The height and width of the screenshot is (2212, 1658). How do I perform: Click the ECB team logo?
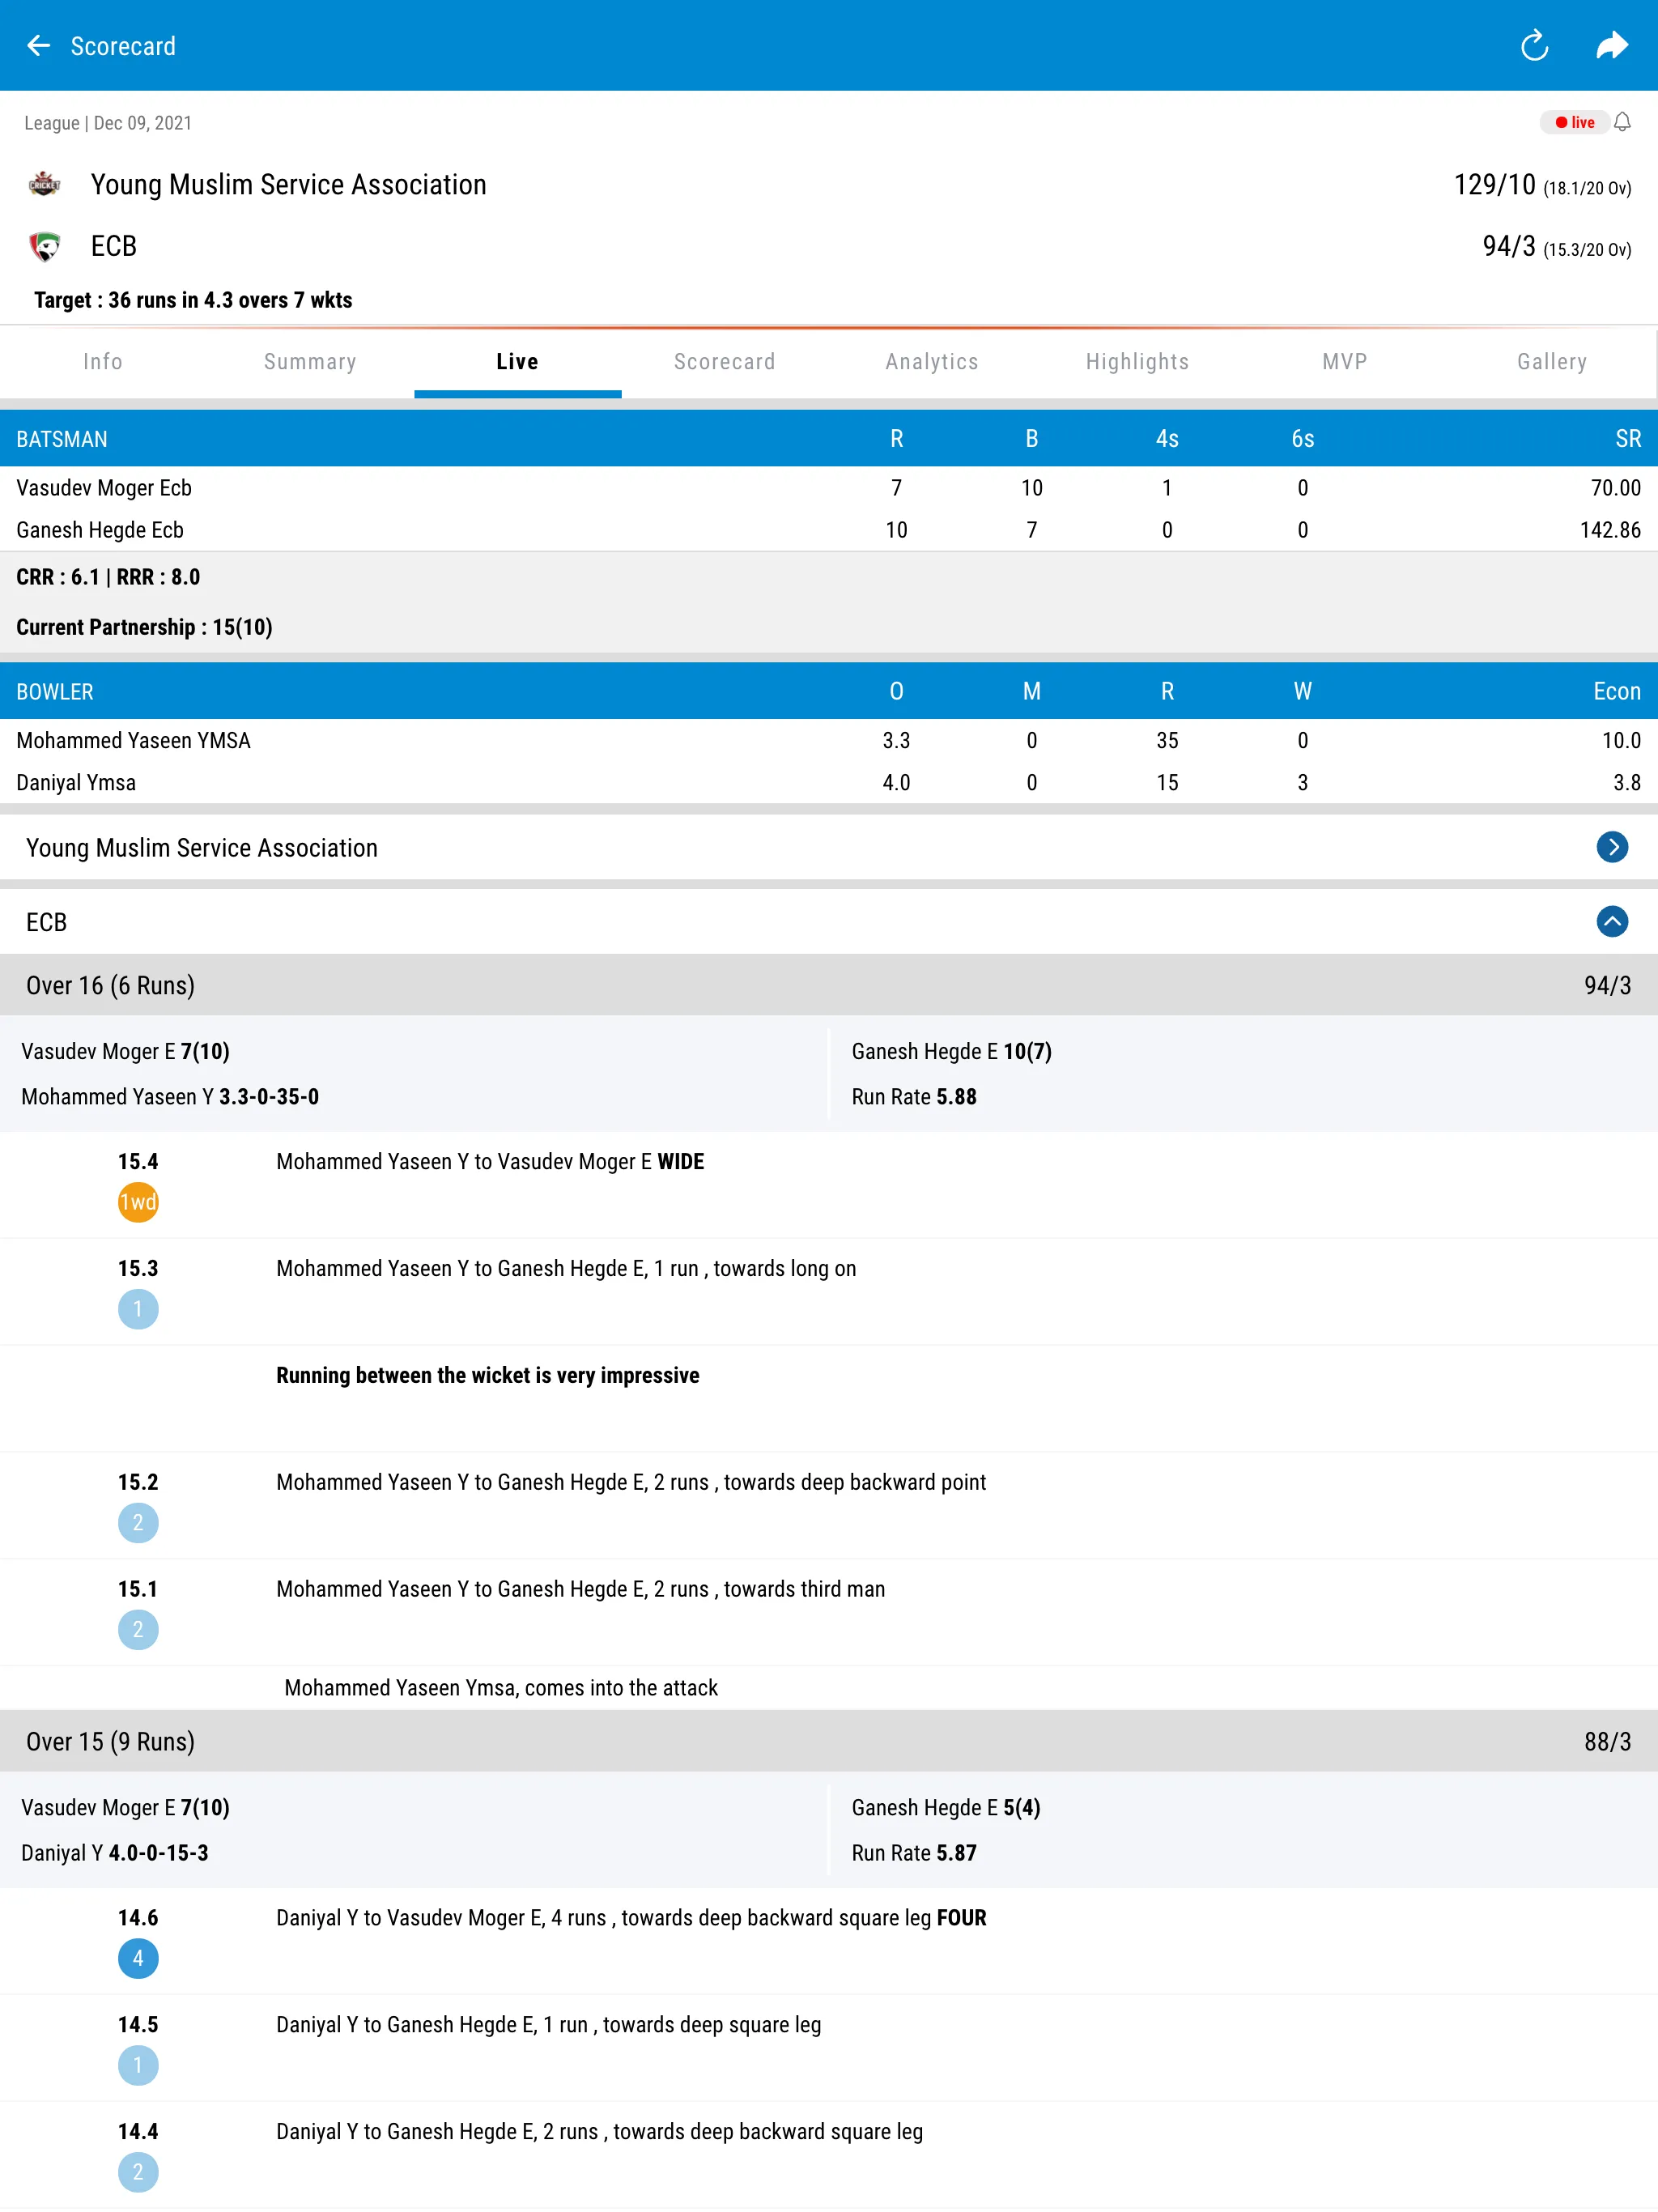click(44, 246)
